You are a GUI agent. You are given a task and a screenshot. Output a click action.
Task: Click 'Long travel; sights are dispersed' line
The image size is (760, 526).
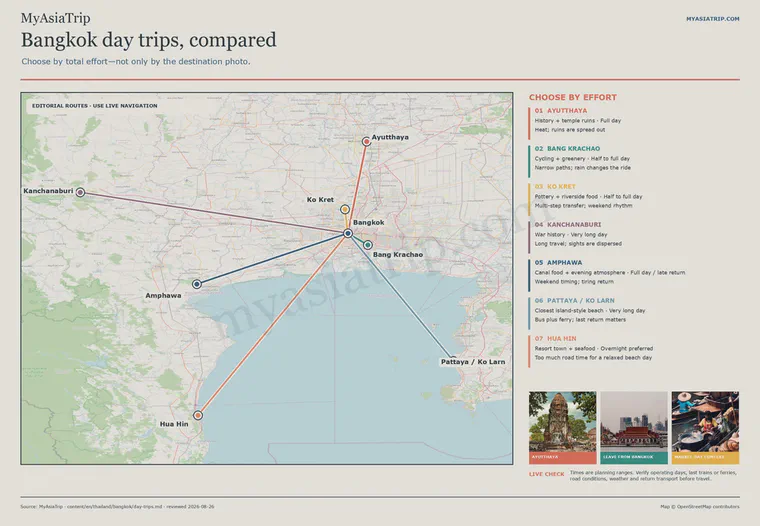578,243
